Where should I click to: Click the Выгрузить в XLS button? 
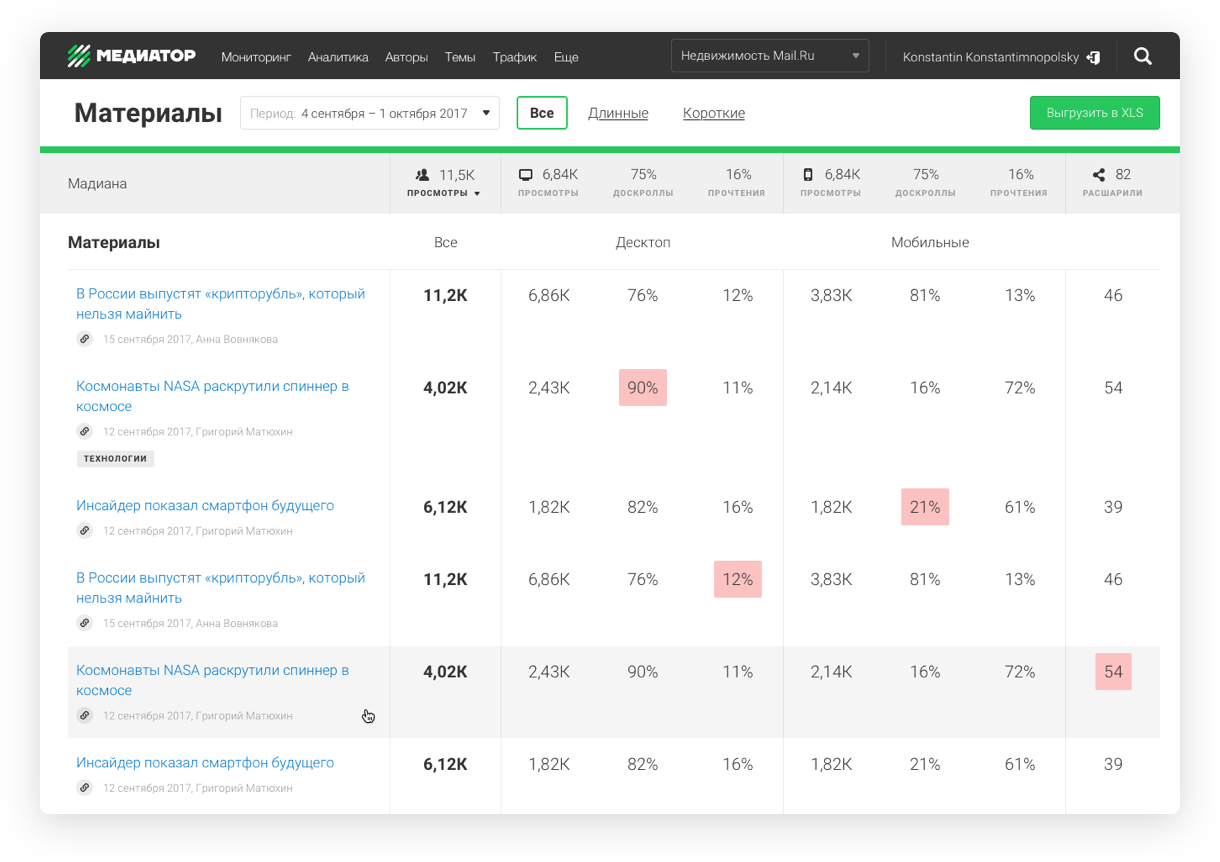[x=1094, y=113]
